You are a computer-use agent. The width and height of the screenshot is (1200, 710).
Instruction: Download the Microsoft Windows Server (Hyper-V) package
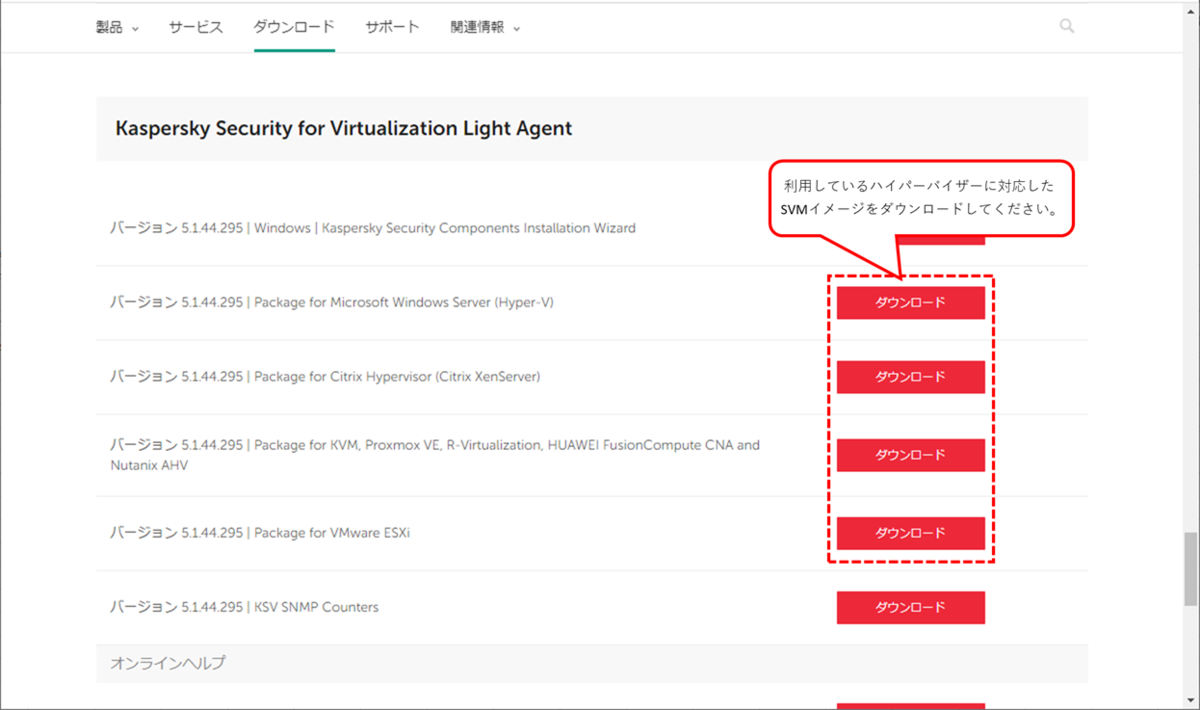click(x=911, y=303)
